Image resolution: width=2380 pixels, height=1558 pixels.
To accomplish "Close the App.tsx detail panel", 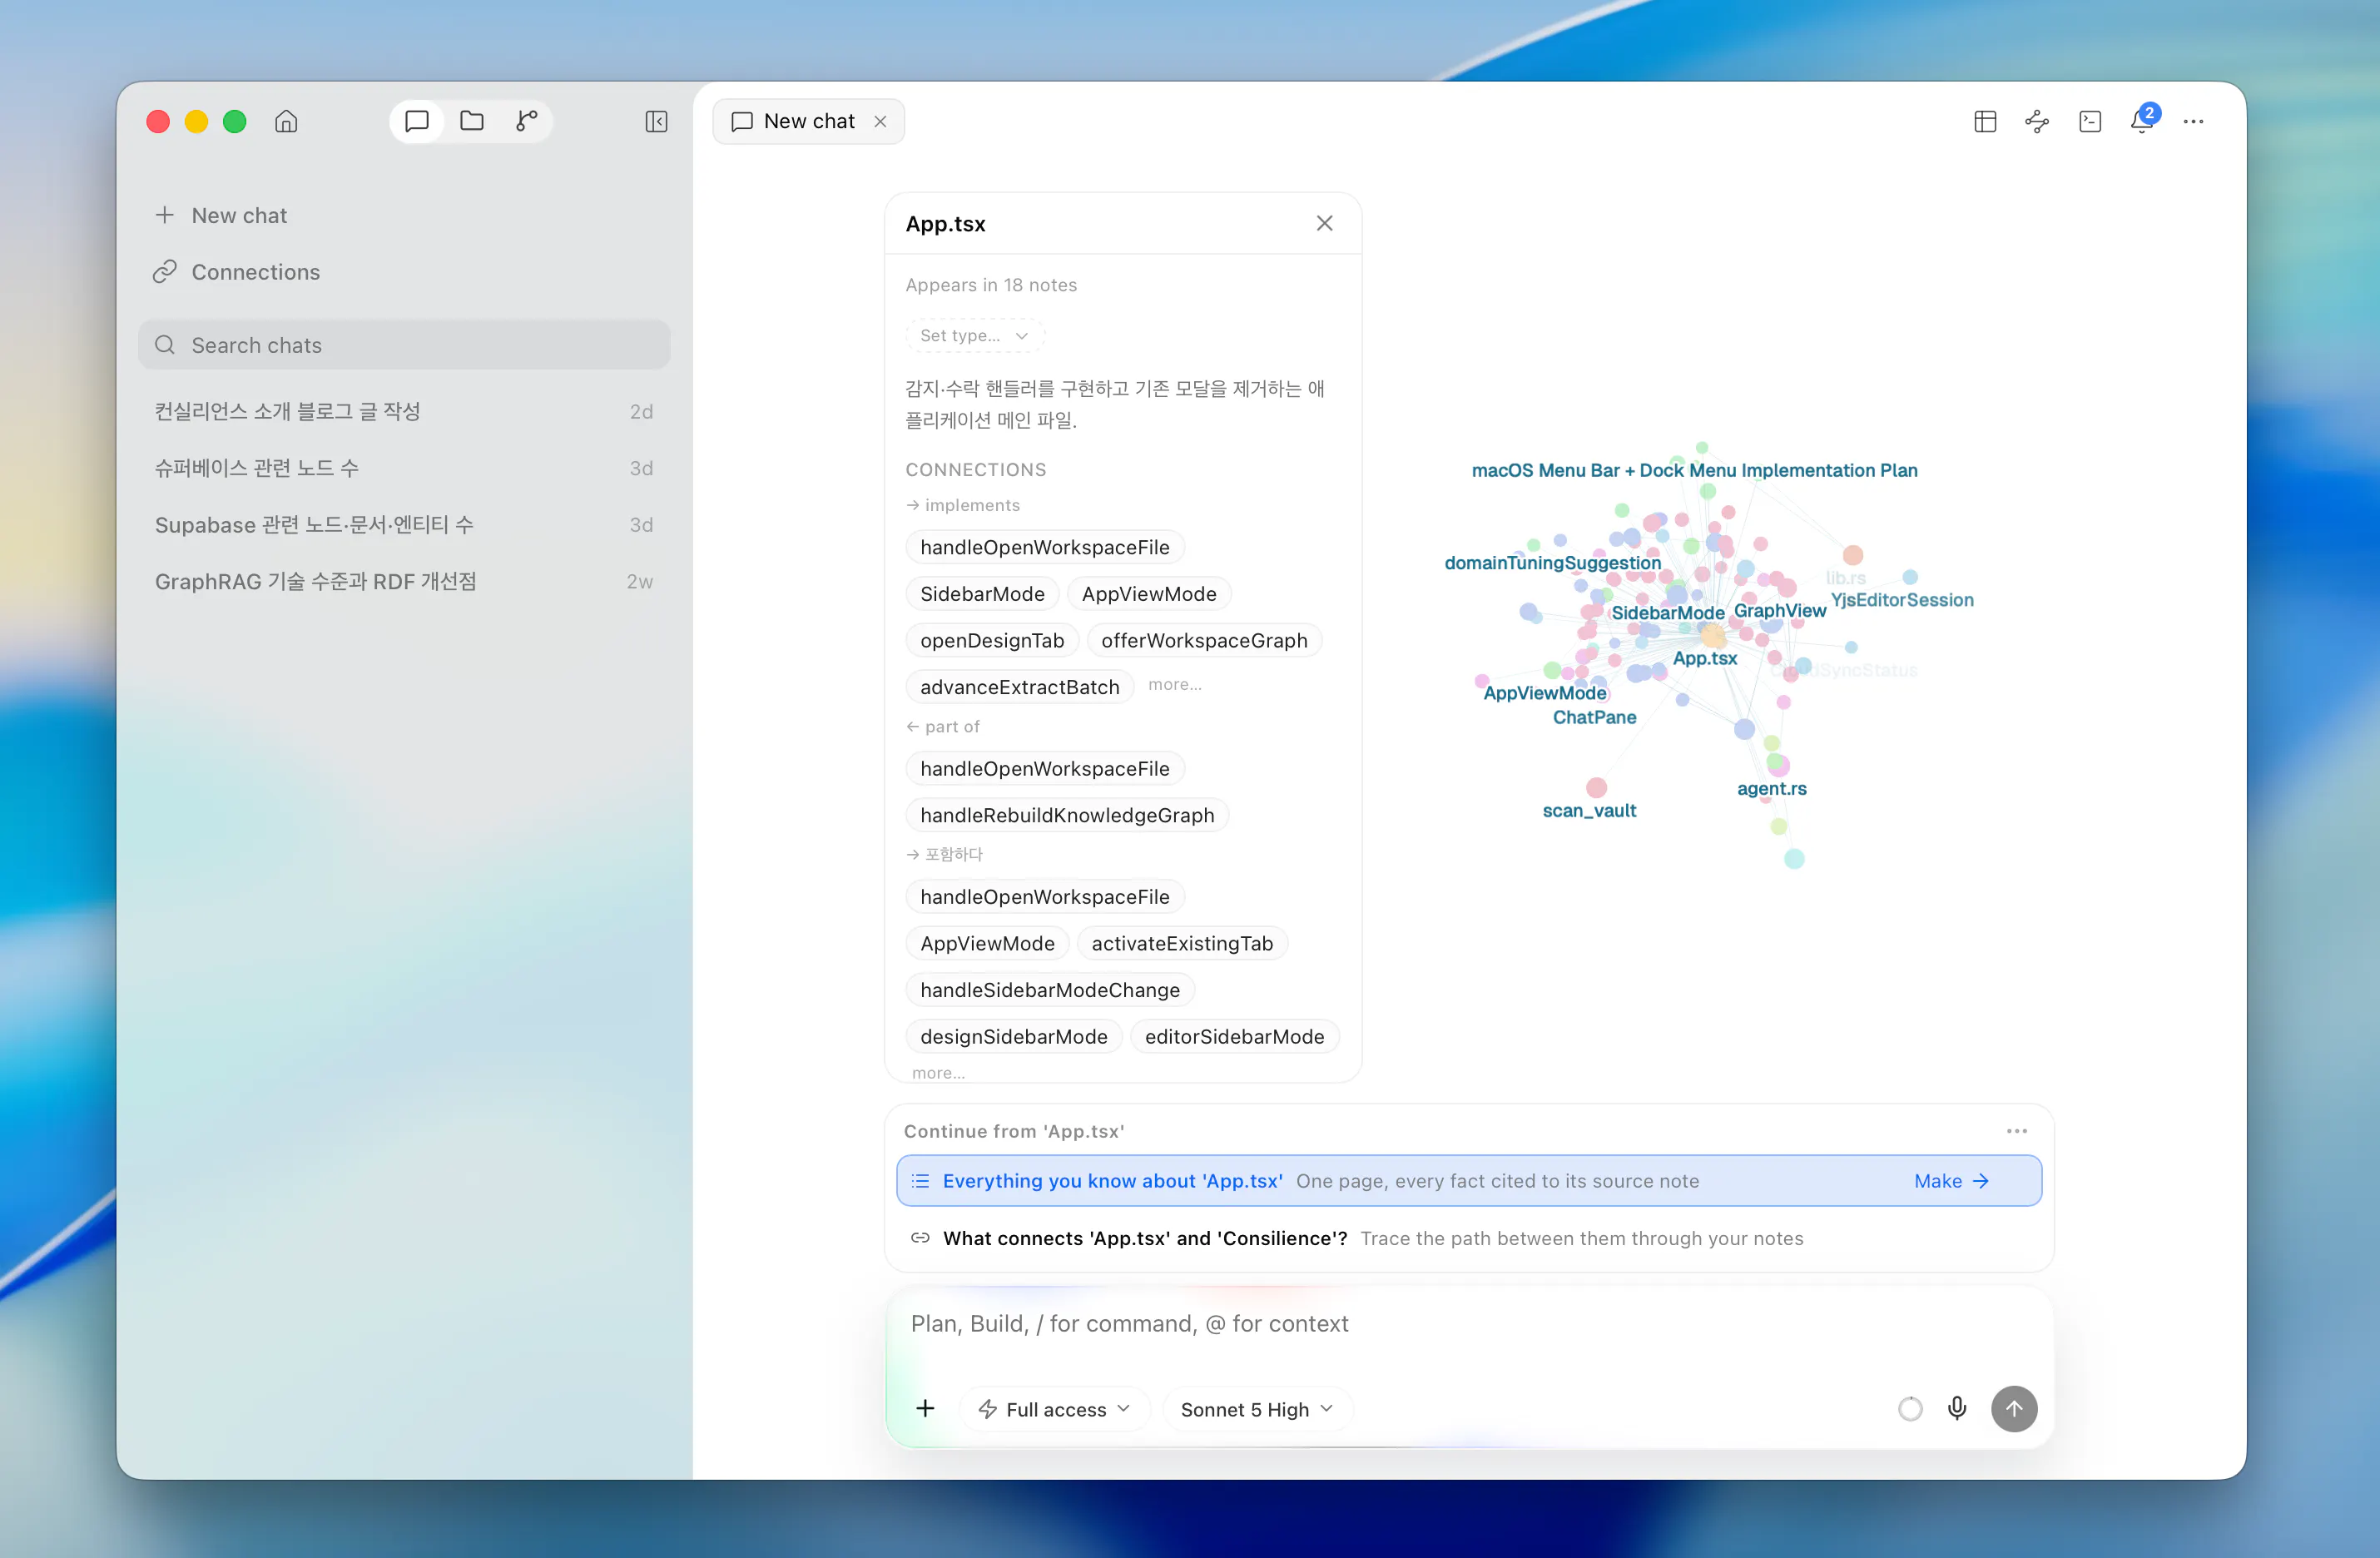I will click(1324, 223).
